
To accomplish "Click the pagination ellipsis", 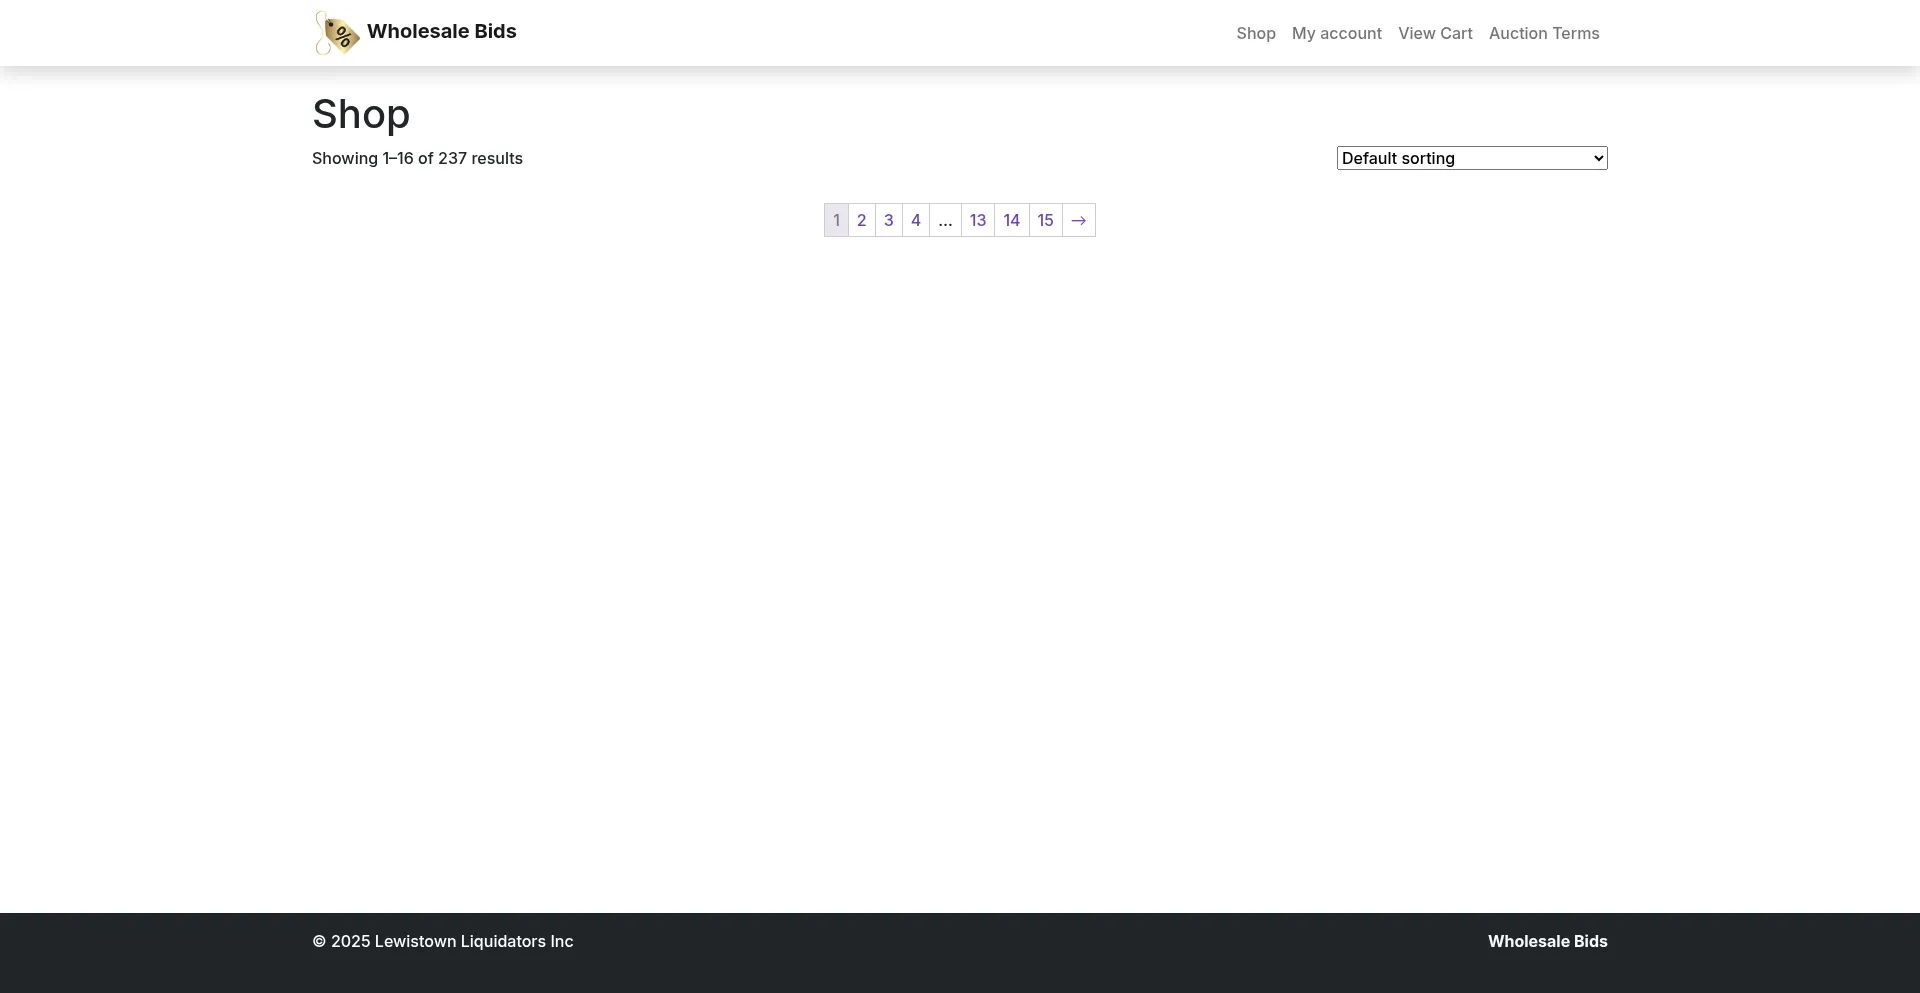I will tap(946, 220).
